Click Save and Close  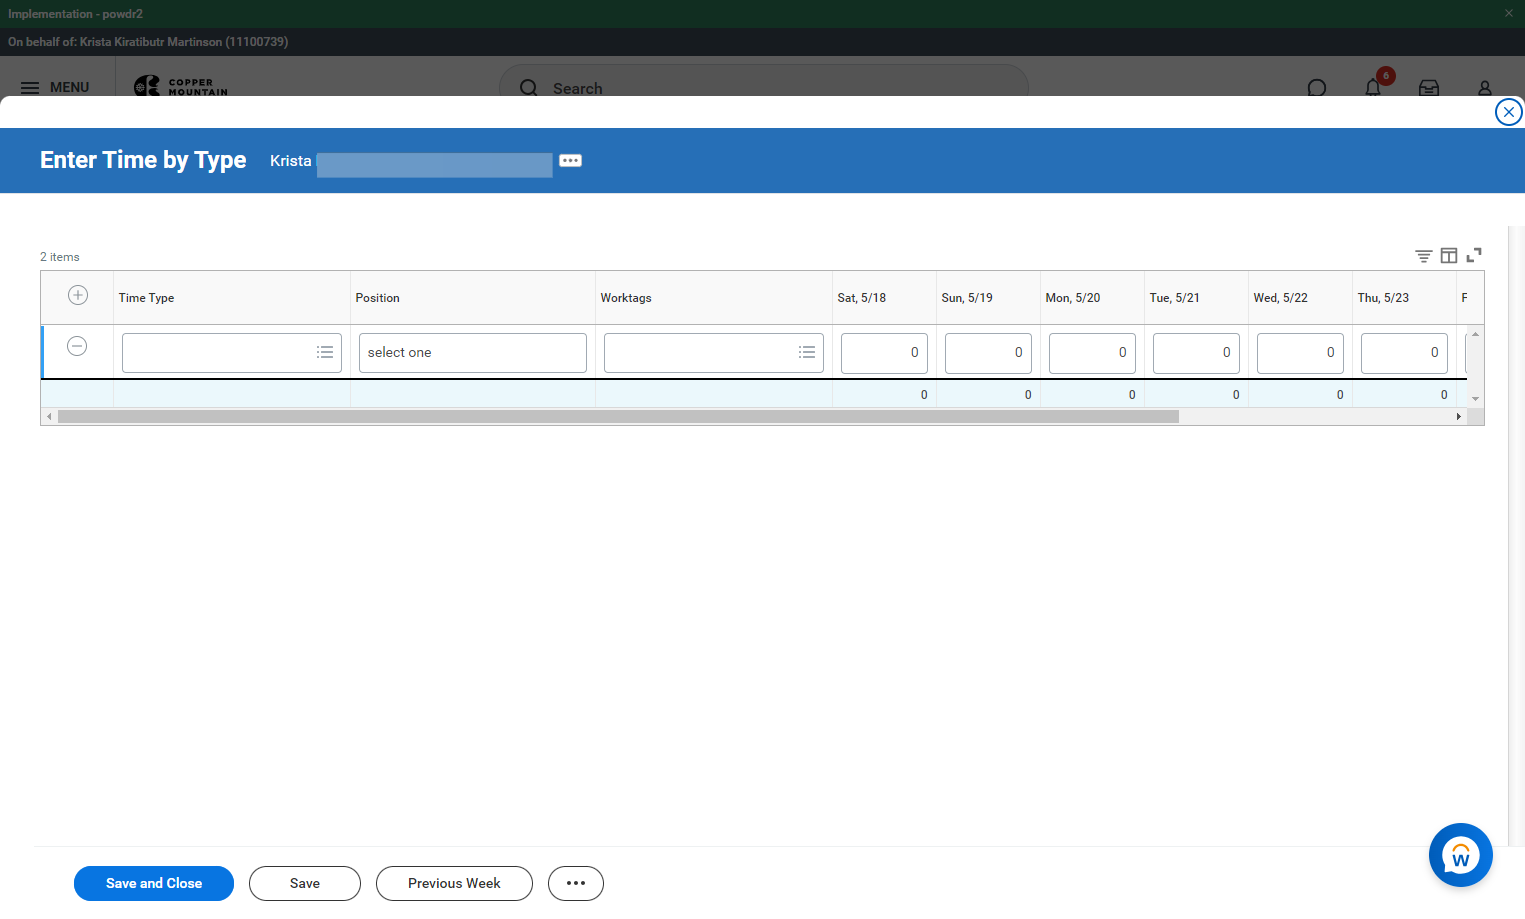click(x=154, y=883)
